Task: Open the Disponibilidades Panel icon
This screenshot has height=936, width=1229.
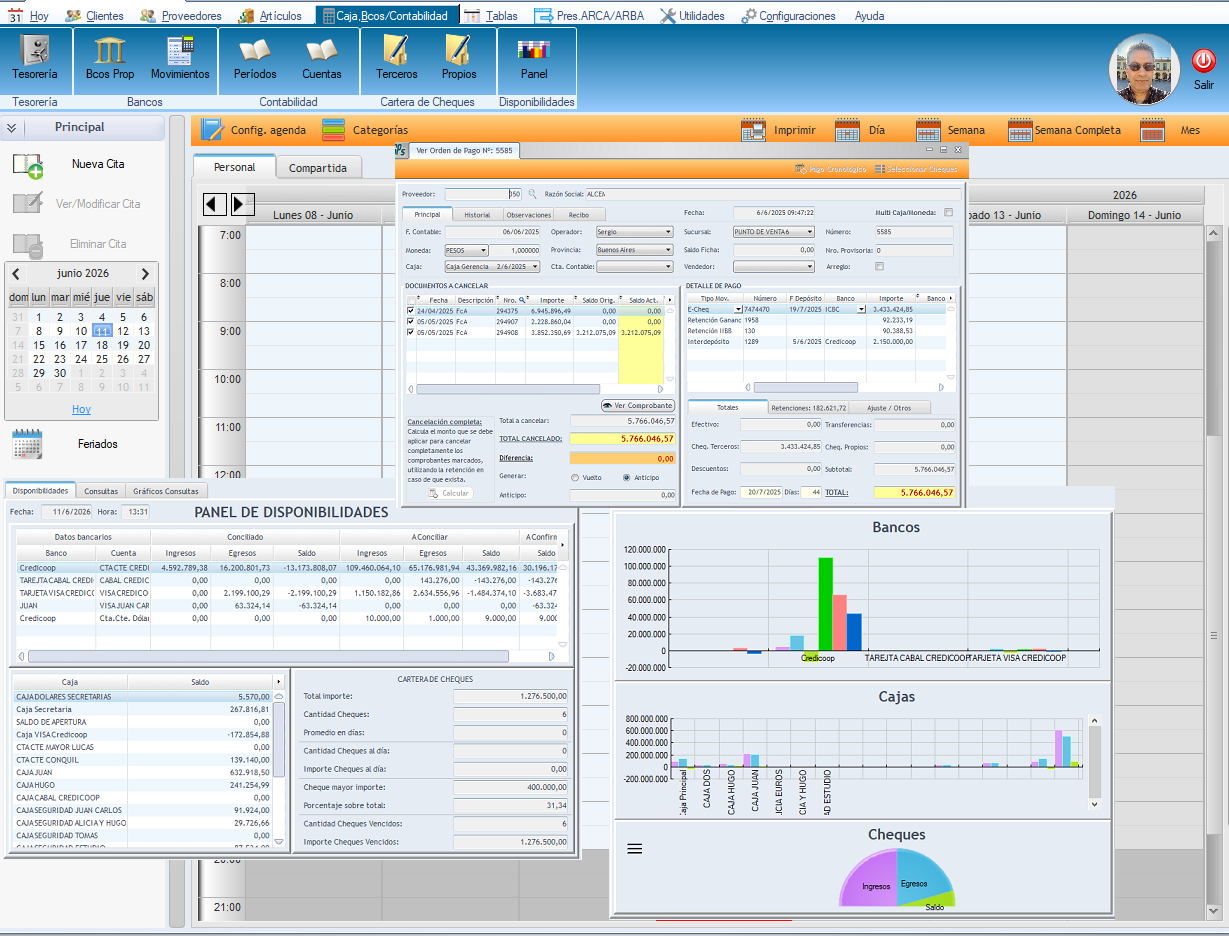Action: coord(533,51)
